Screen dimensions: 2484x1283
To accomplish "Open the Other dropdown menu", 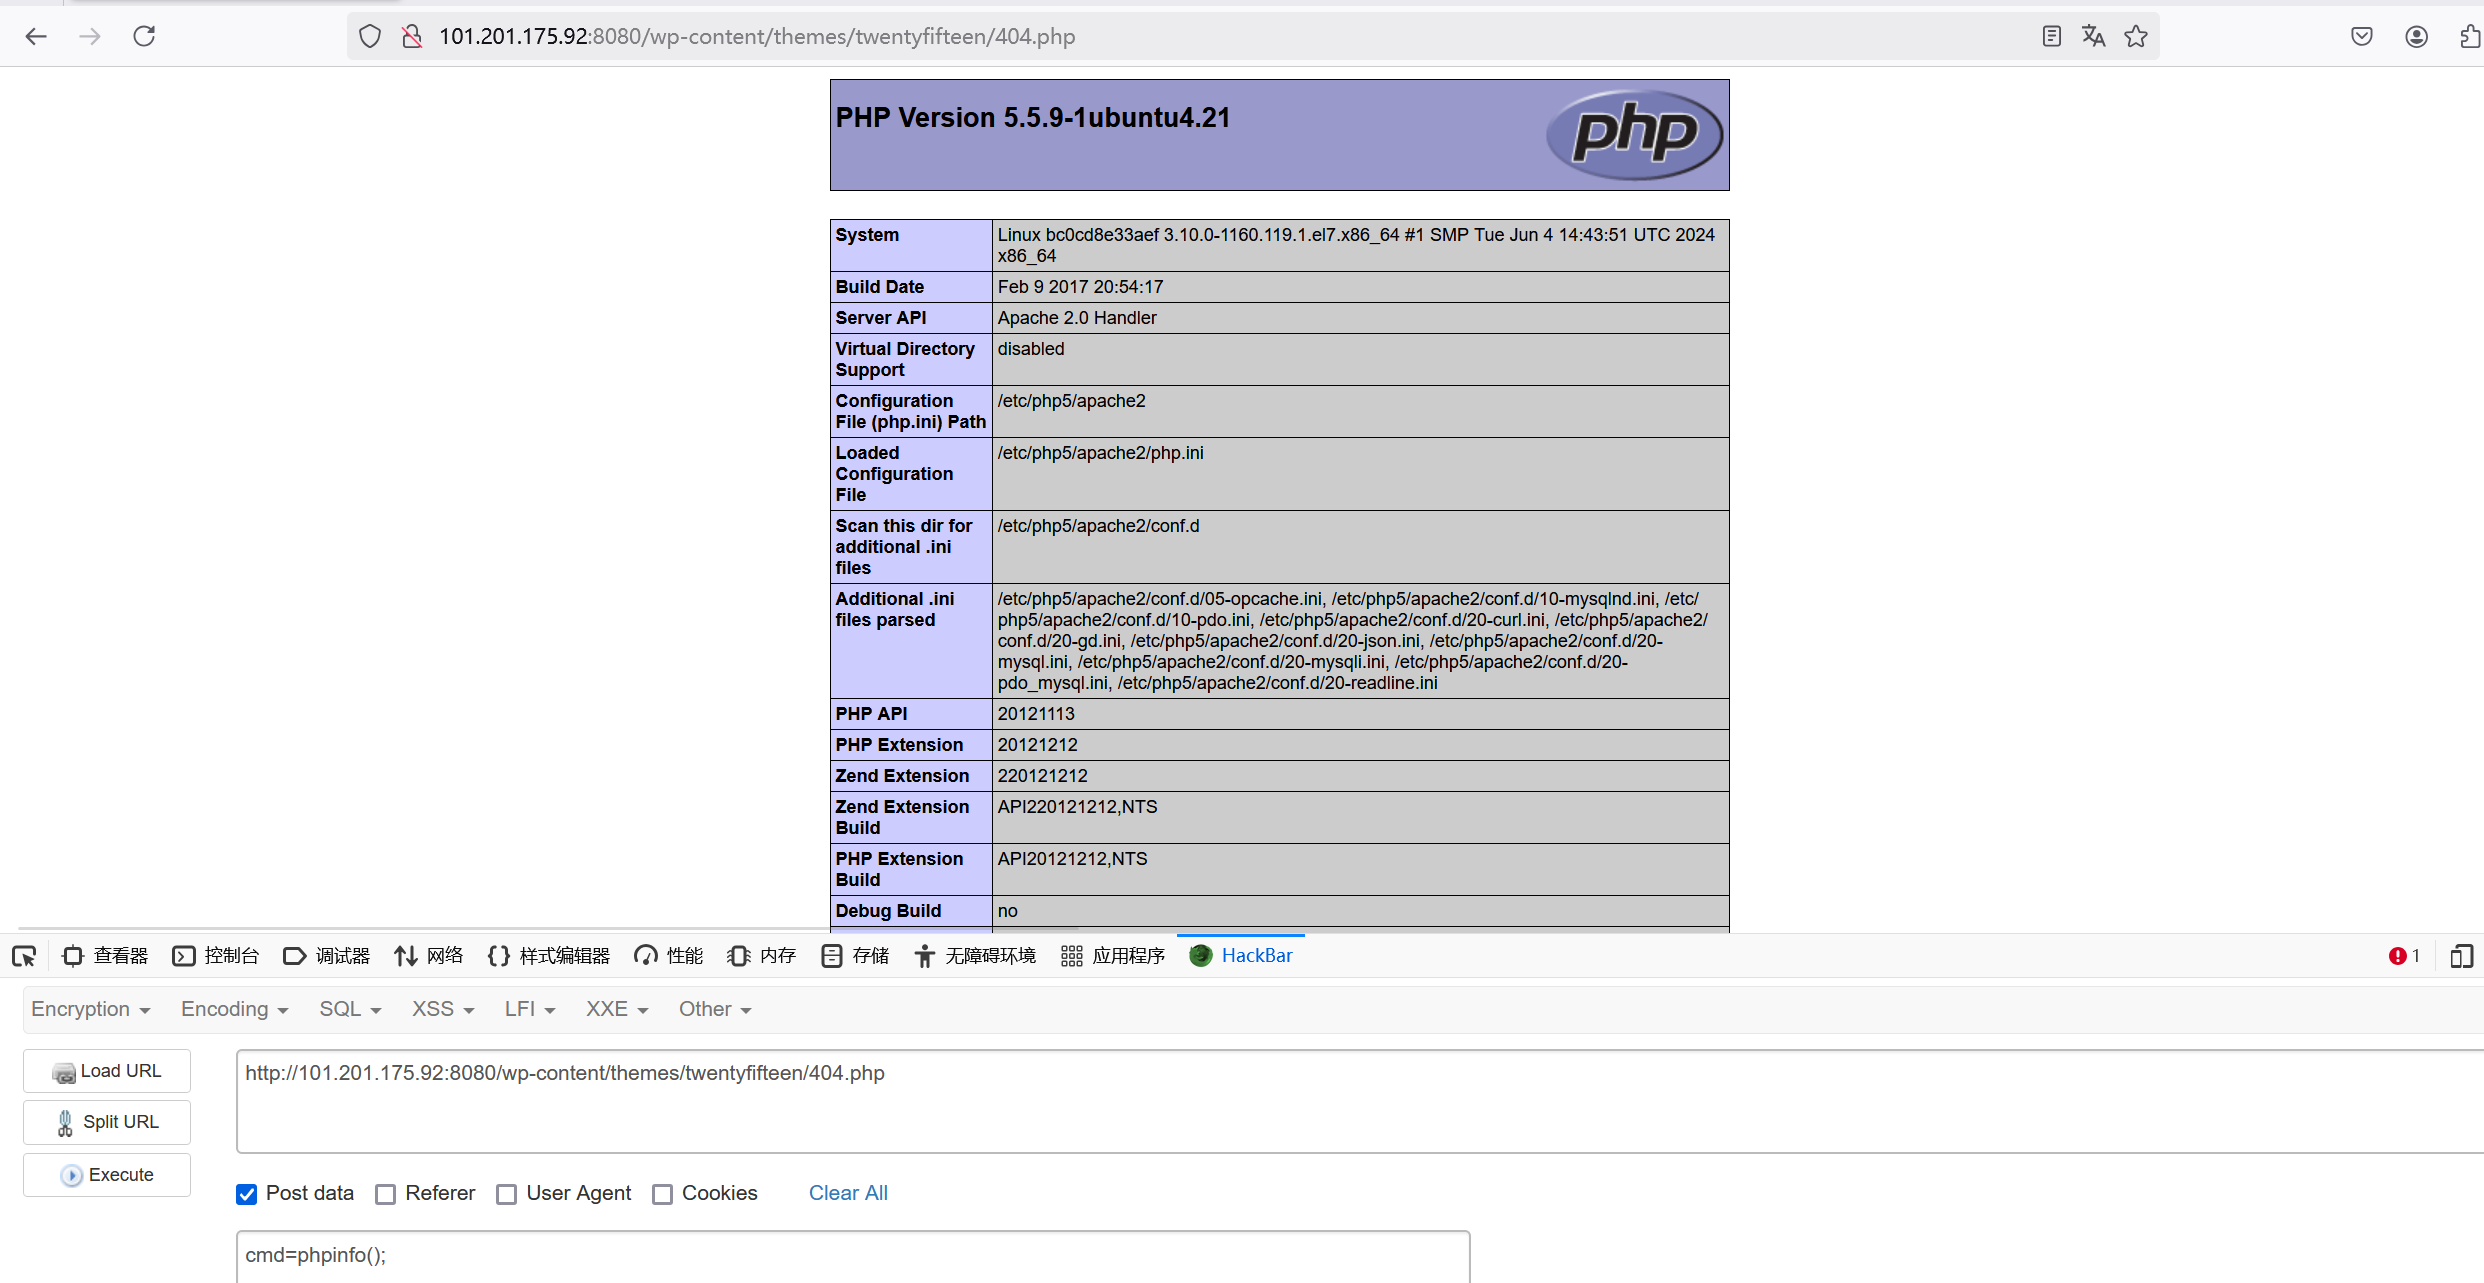I will pos(715,1009).
